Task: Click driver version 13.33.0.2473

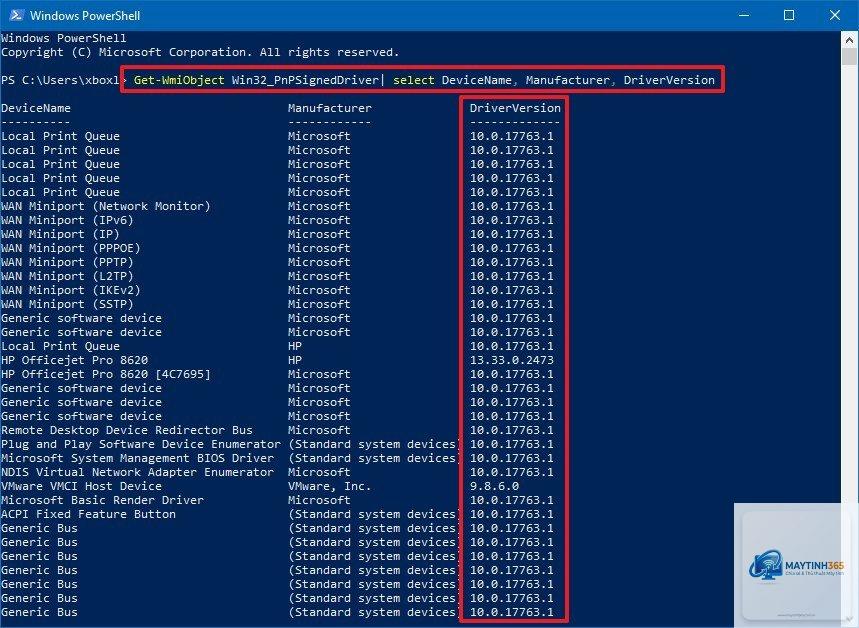Action: (512, 360)
